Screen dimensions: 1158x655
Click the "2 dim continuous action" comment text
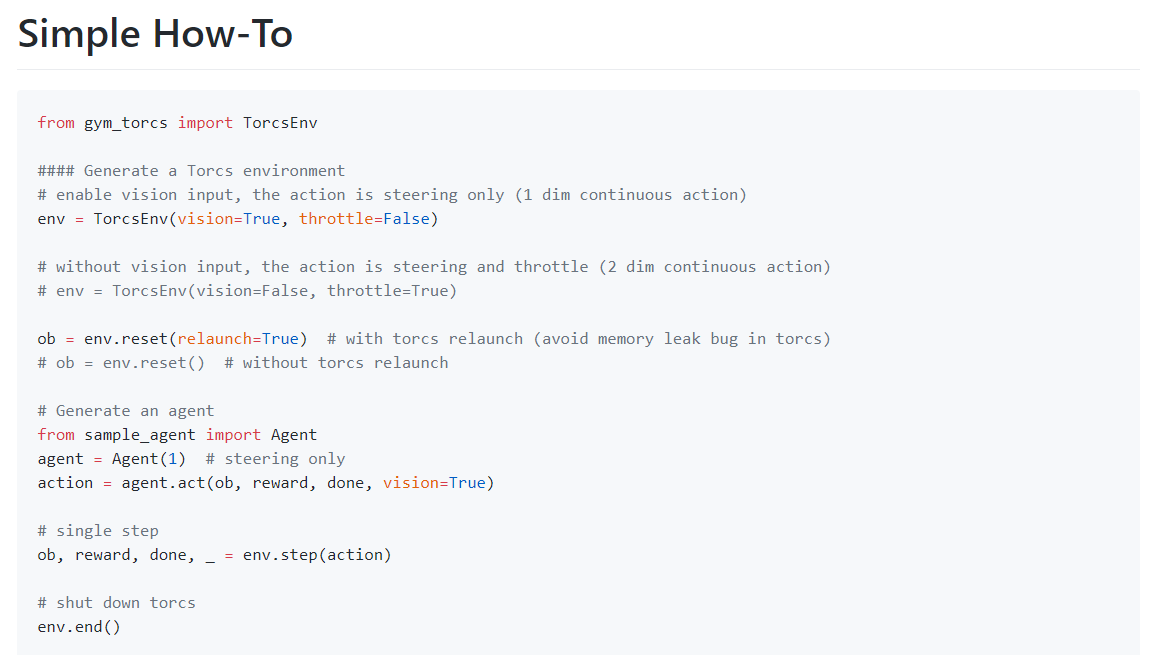pyautogui.click(x=714, y=267)
